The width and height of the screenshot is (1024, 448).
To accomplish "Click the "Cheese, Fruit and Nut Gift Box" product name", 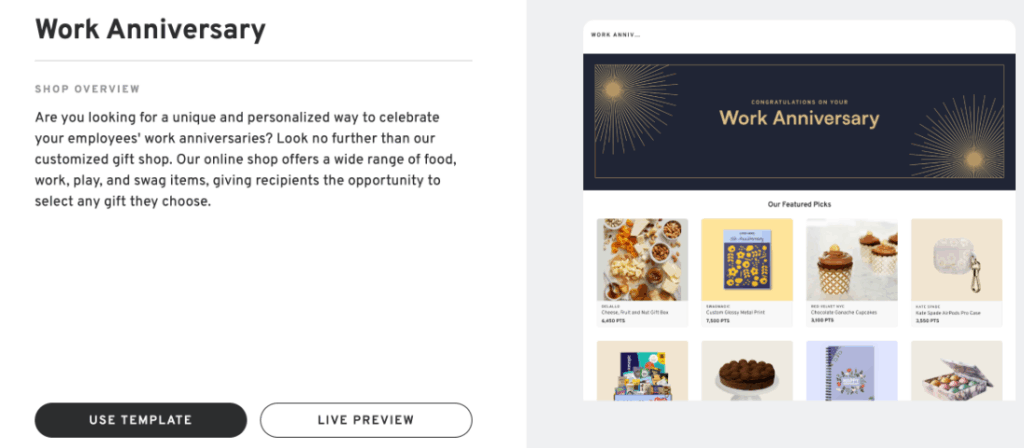I will [636, 312].
